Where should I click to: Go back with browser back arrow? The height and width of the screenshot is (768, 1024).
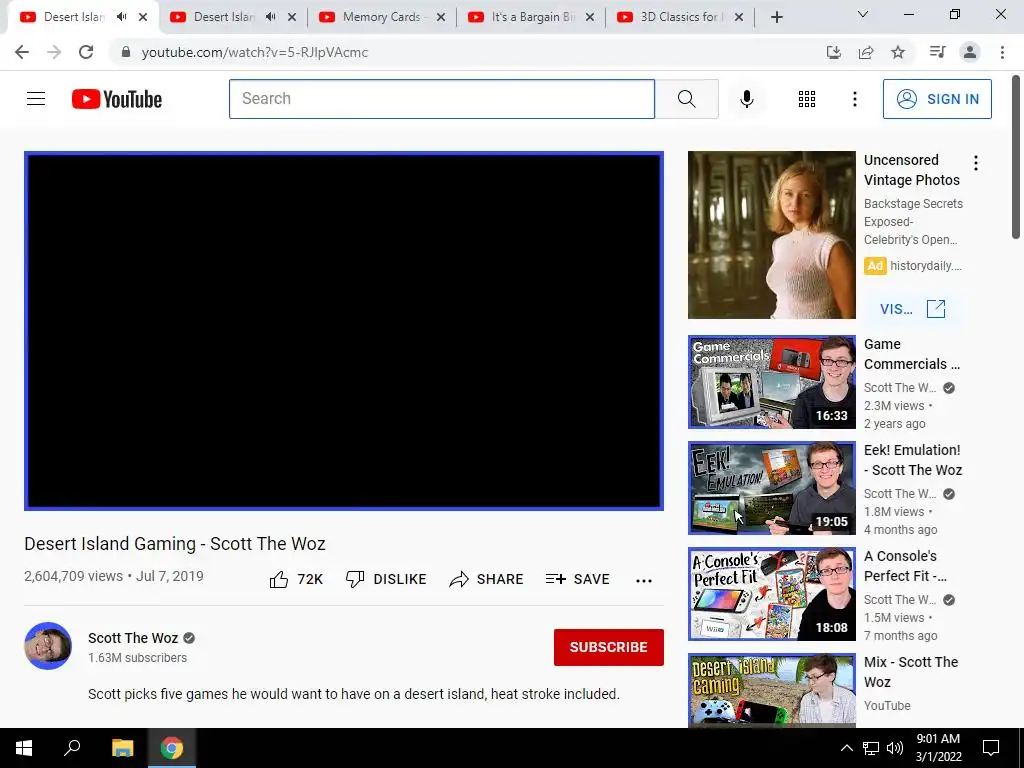pyautogui.click(x=22, y=52)
